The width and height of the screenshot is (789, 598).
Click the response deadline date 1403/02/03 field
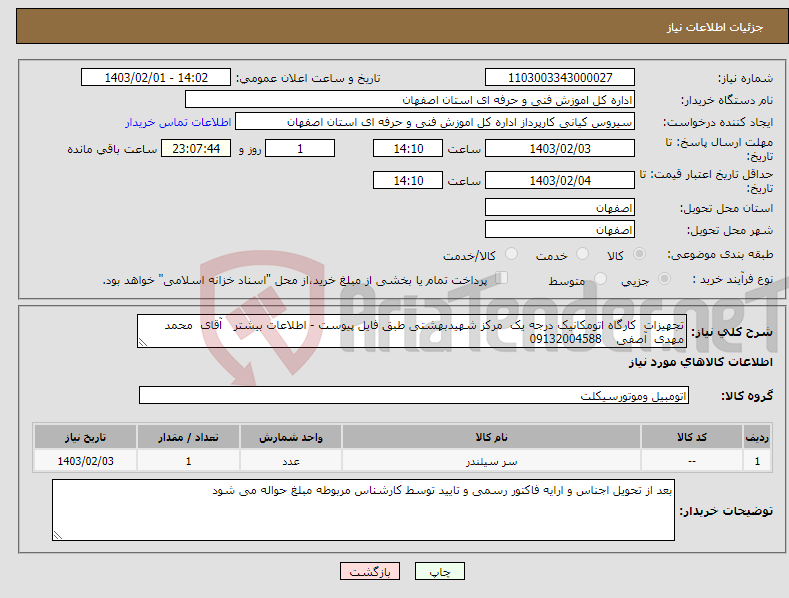[x=560, y=148]
